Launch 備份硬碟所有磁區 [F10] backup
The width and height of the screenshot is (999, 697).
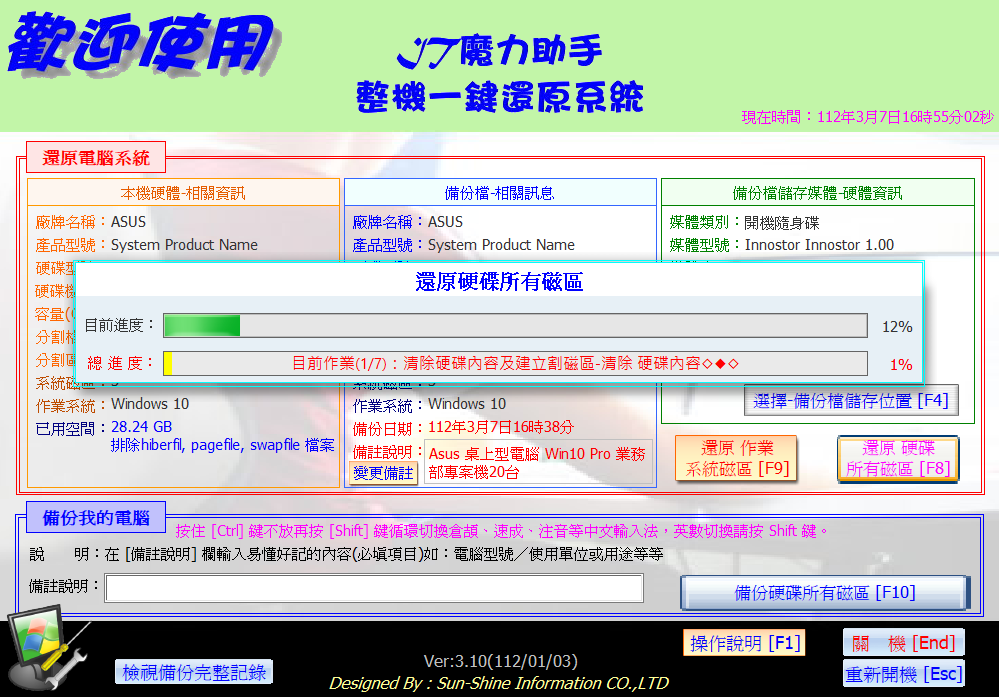point(824,593)
